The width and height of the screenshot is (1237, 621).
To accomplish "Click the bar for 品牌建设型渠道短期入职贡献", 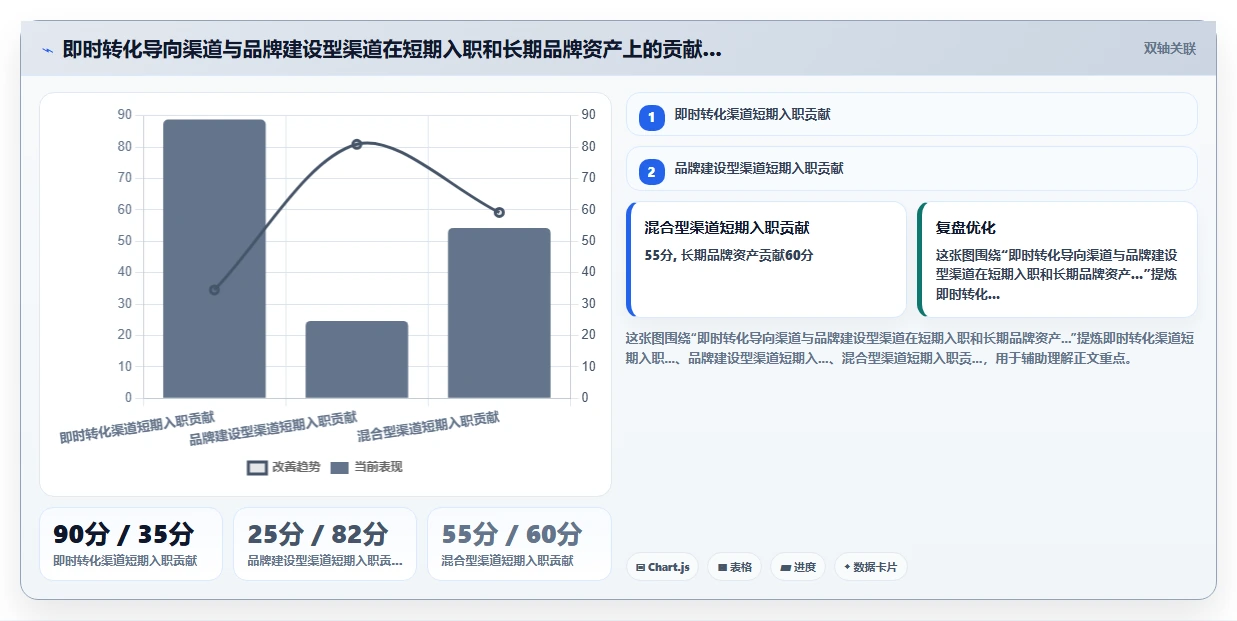I will [x=357, y=360].
